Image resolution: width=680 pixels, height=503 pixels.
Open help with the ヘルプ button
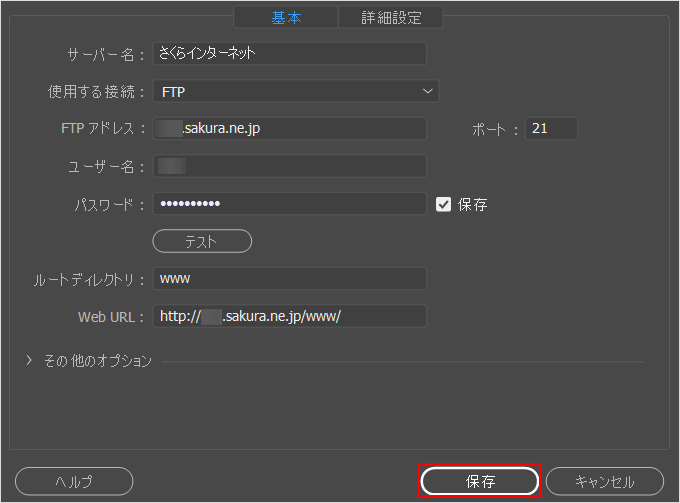coord(73,481)
